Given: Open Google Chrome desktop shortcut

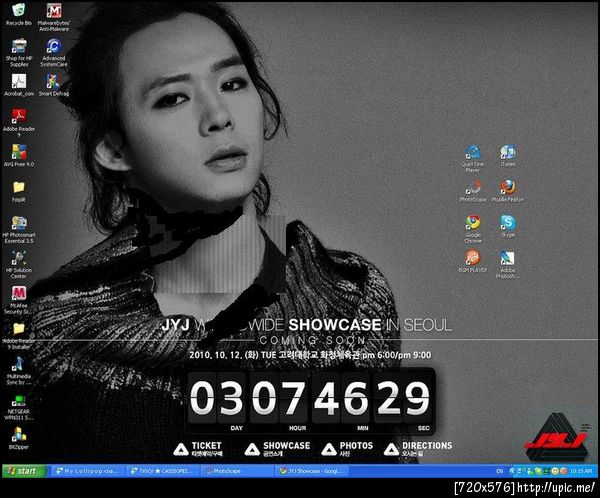Looking at the screenshot, I should pyautogui.click(x=473, y=229).
